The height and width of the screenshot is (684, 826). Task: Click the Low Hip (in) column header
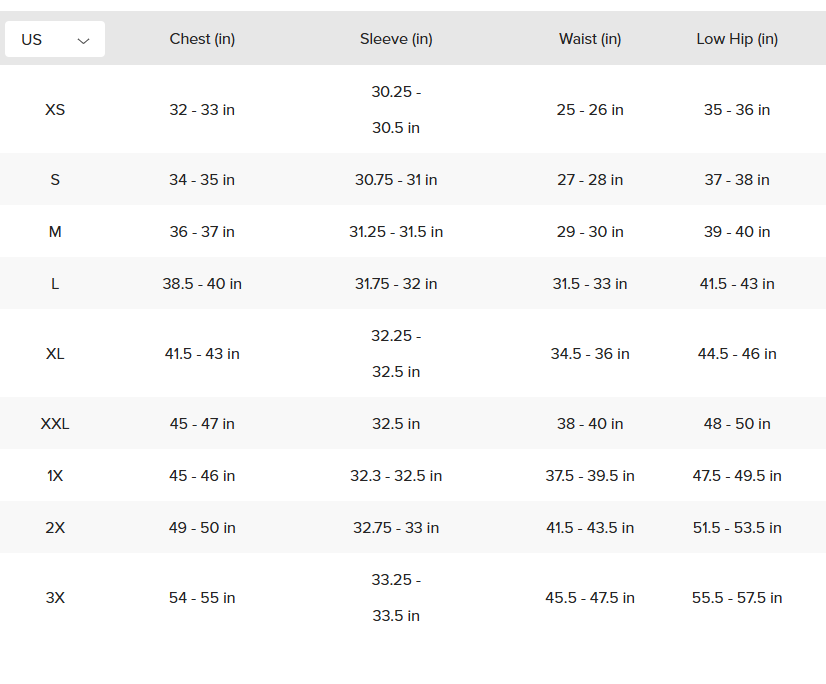(x=737, y=39)
